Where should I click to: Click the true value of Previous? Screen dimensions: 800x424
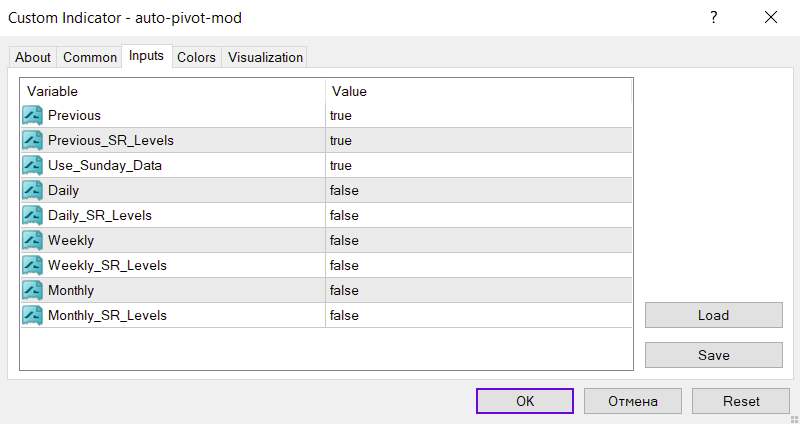[341, 115]
